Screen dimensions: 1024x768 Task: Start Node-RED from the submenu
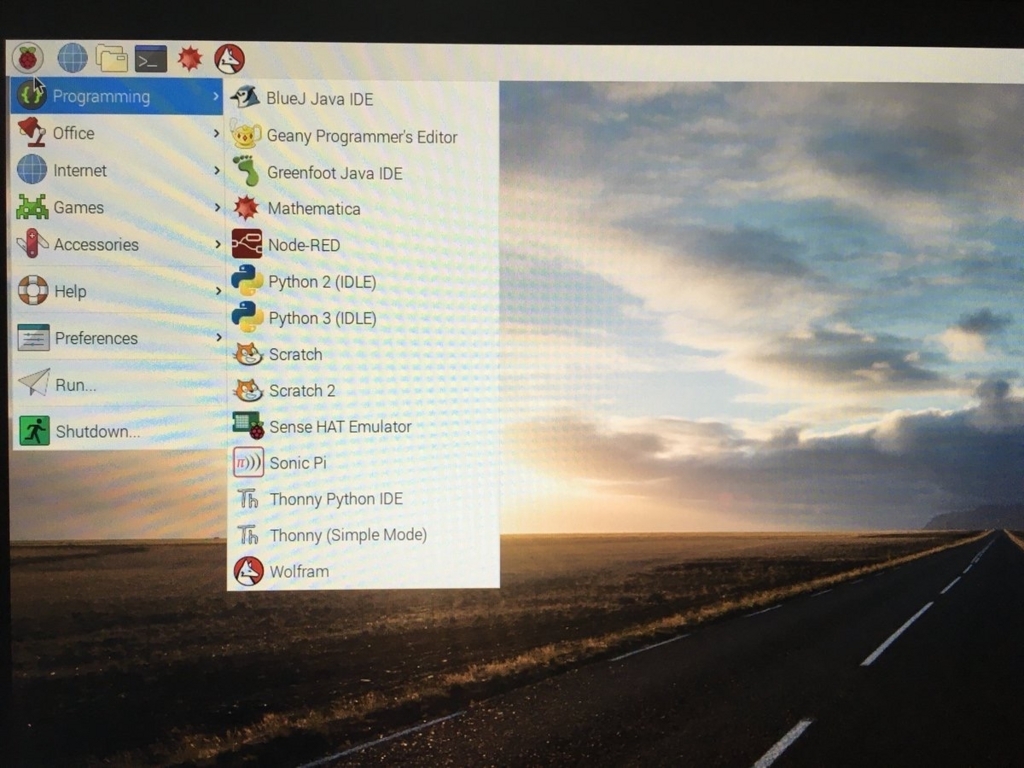coord(363,245)
